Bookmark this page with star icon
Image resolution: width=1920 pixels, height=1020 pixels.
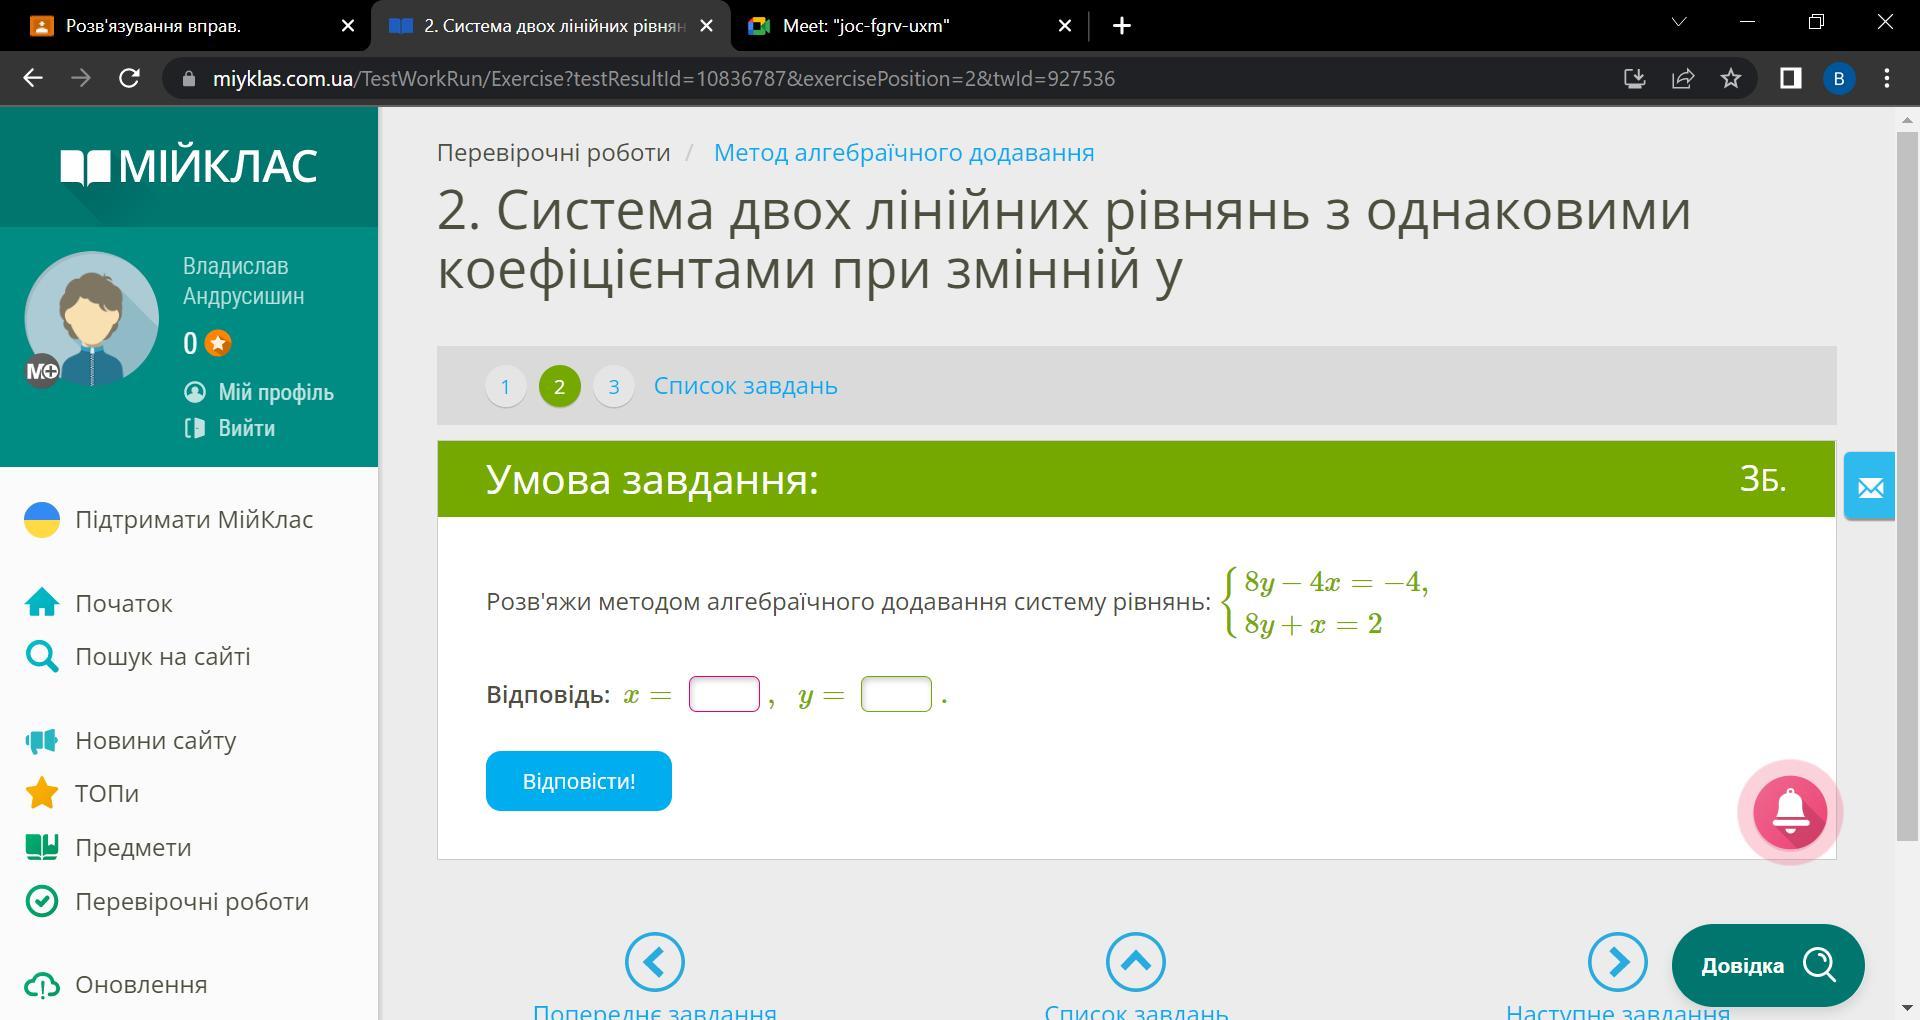point(1731,78)
